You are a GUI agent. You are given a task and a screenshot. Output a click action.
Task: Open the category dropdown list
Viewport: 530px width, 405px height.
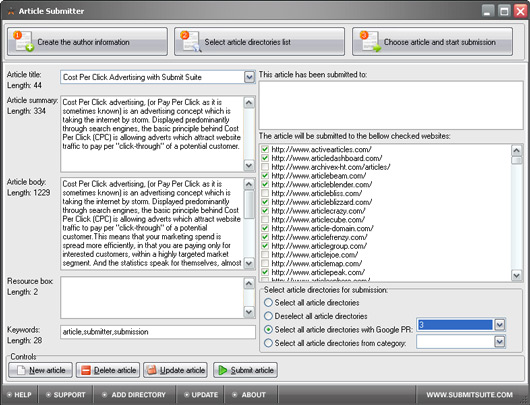coord(500,342)
